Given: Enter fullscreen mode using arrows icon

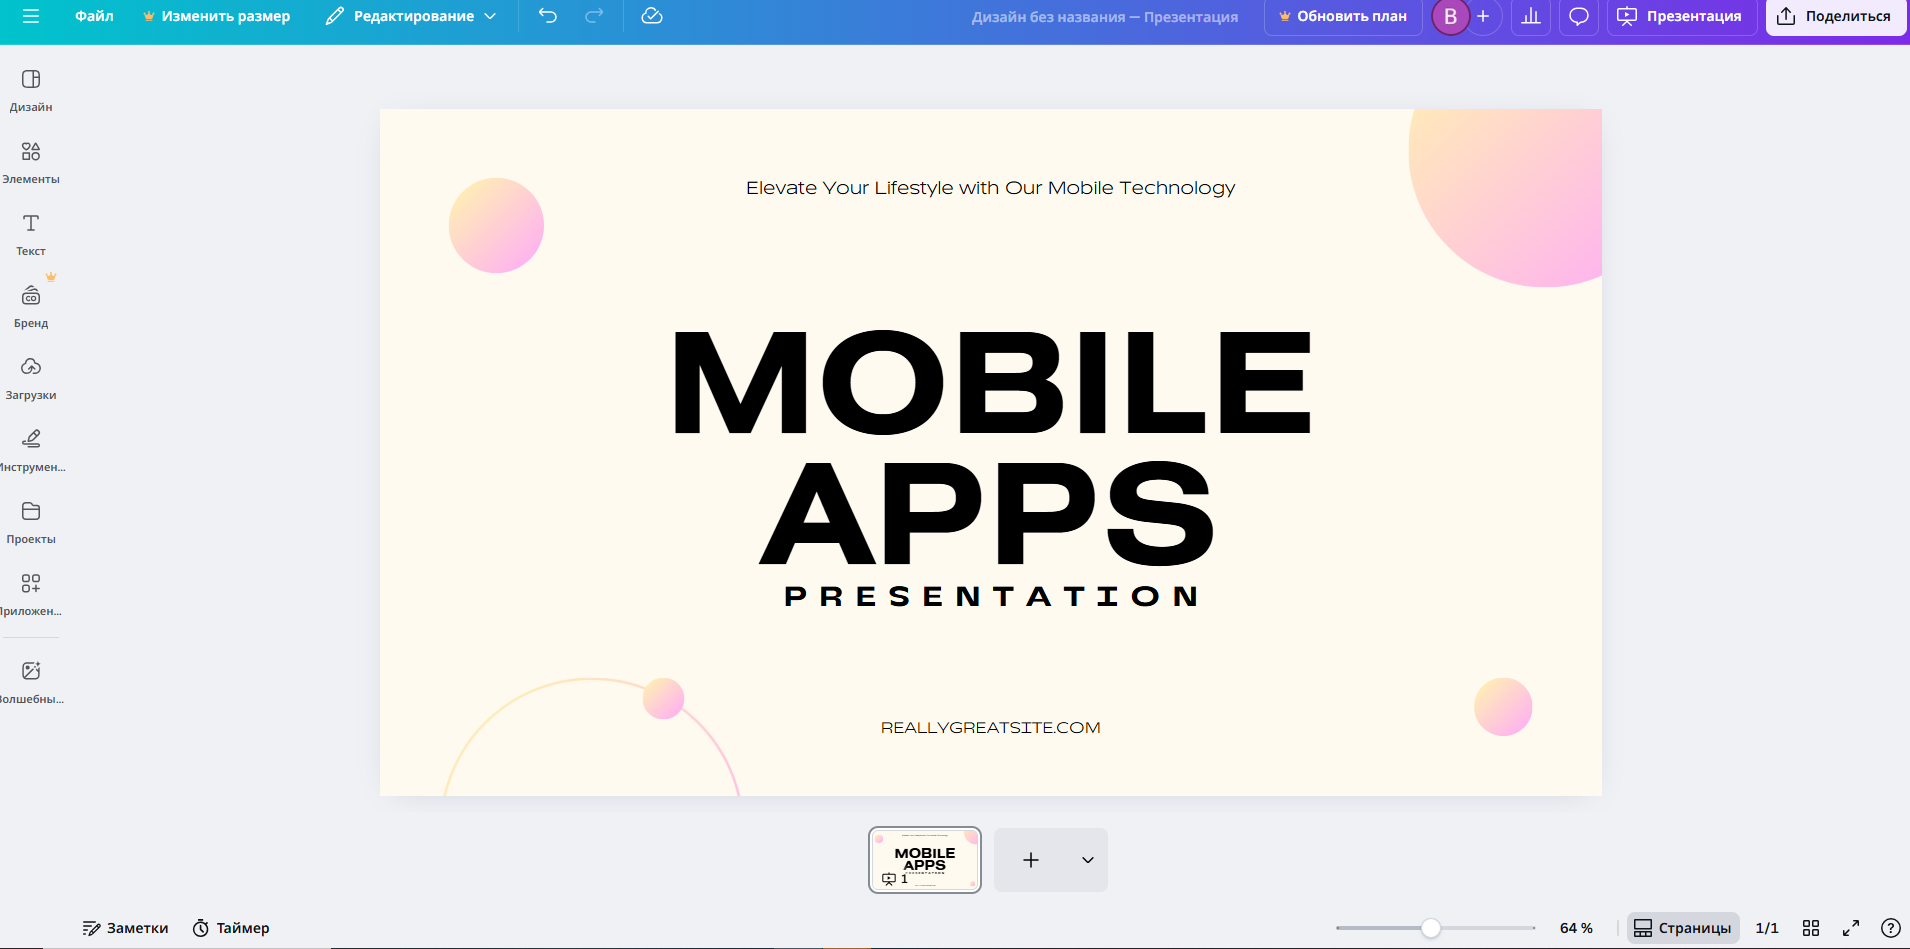Looking at the screenshot, I should pyautogui.click(x=1851, y=928).
